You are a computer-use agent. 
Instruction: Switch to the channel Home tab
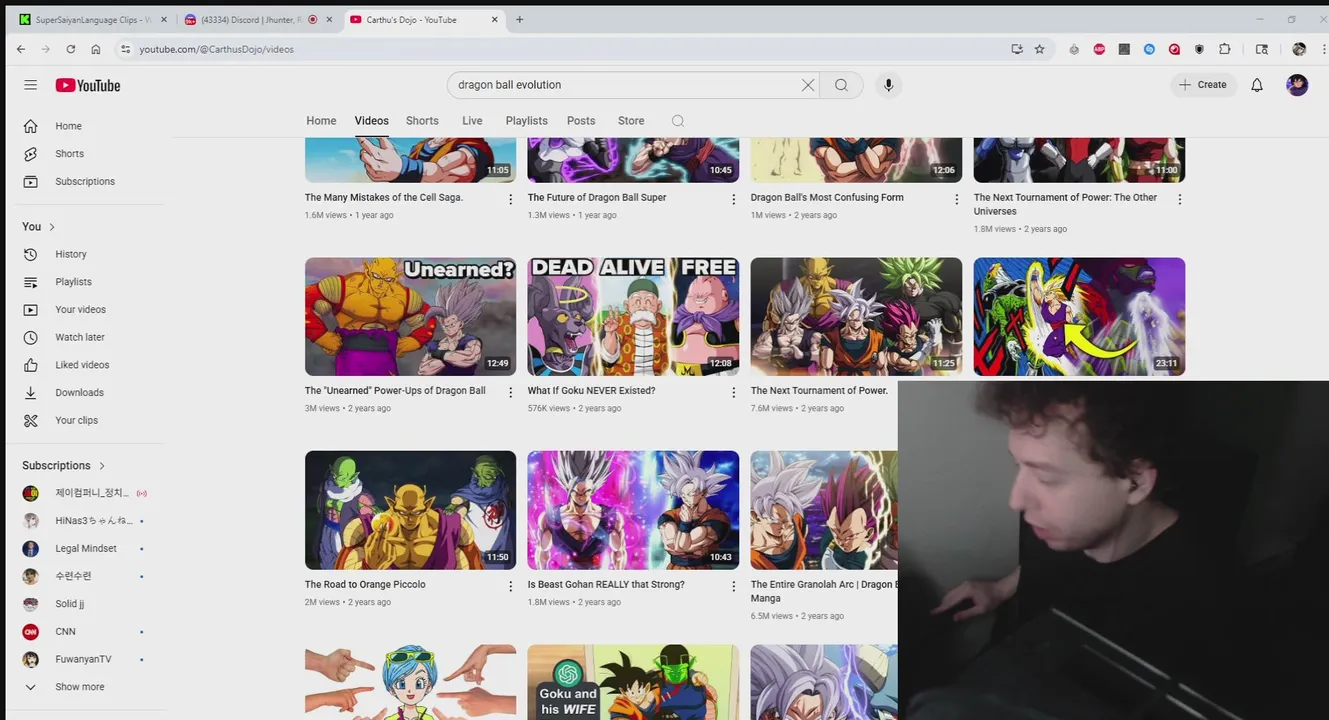point(321,121)
